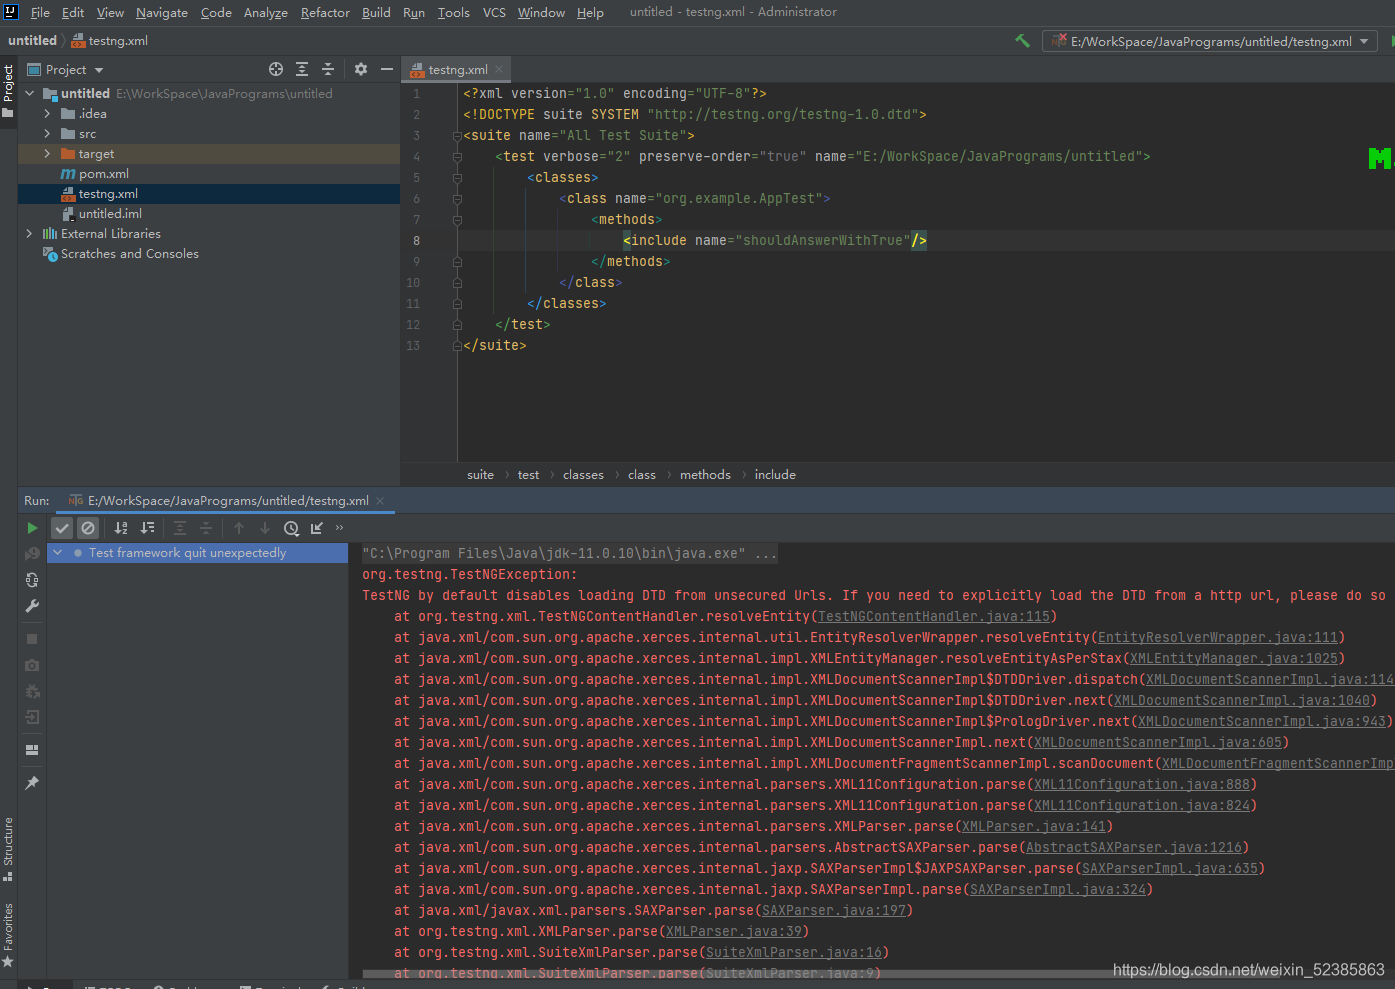Go to next failed test arrow
1395x989 pixels.
[265, 528]
